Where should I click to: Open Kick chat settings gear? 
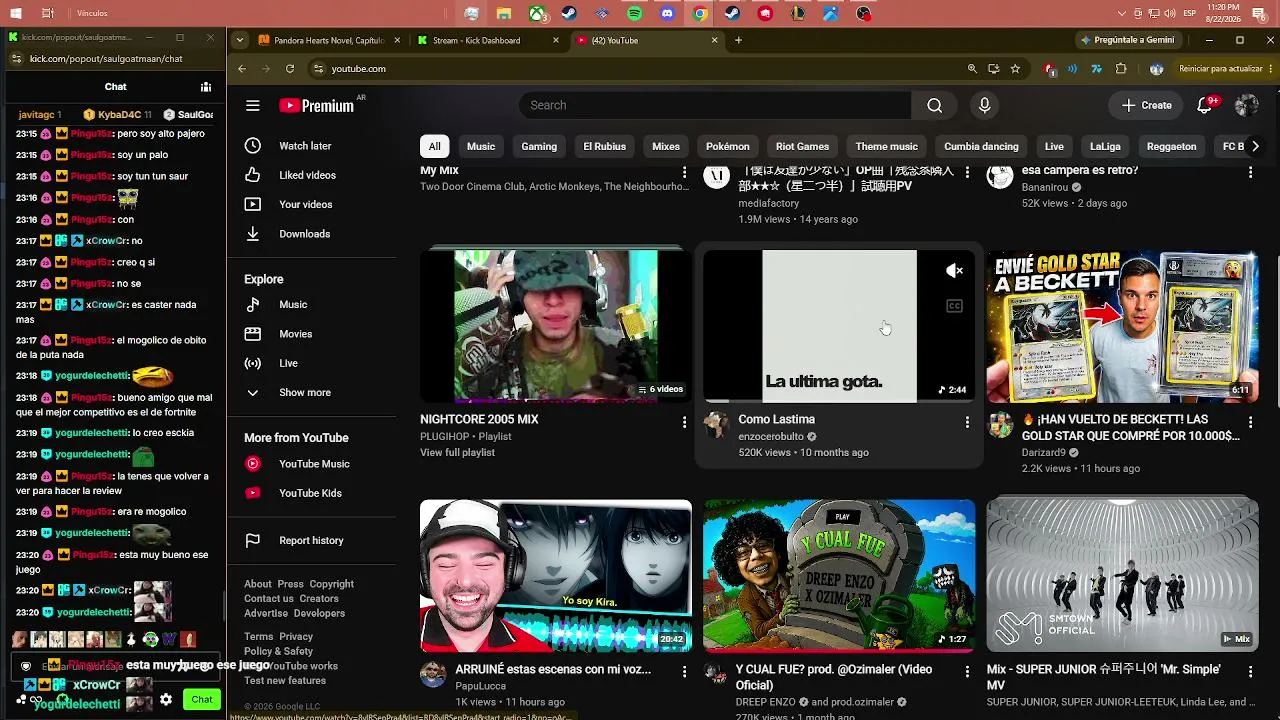pyautogui.click(x=166, y=700)
